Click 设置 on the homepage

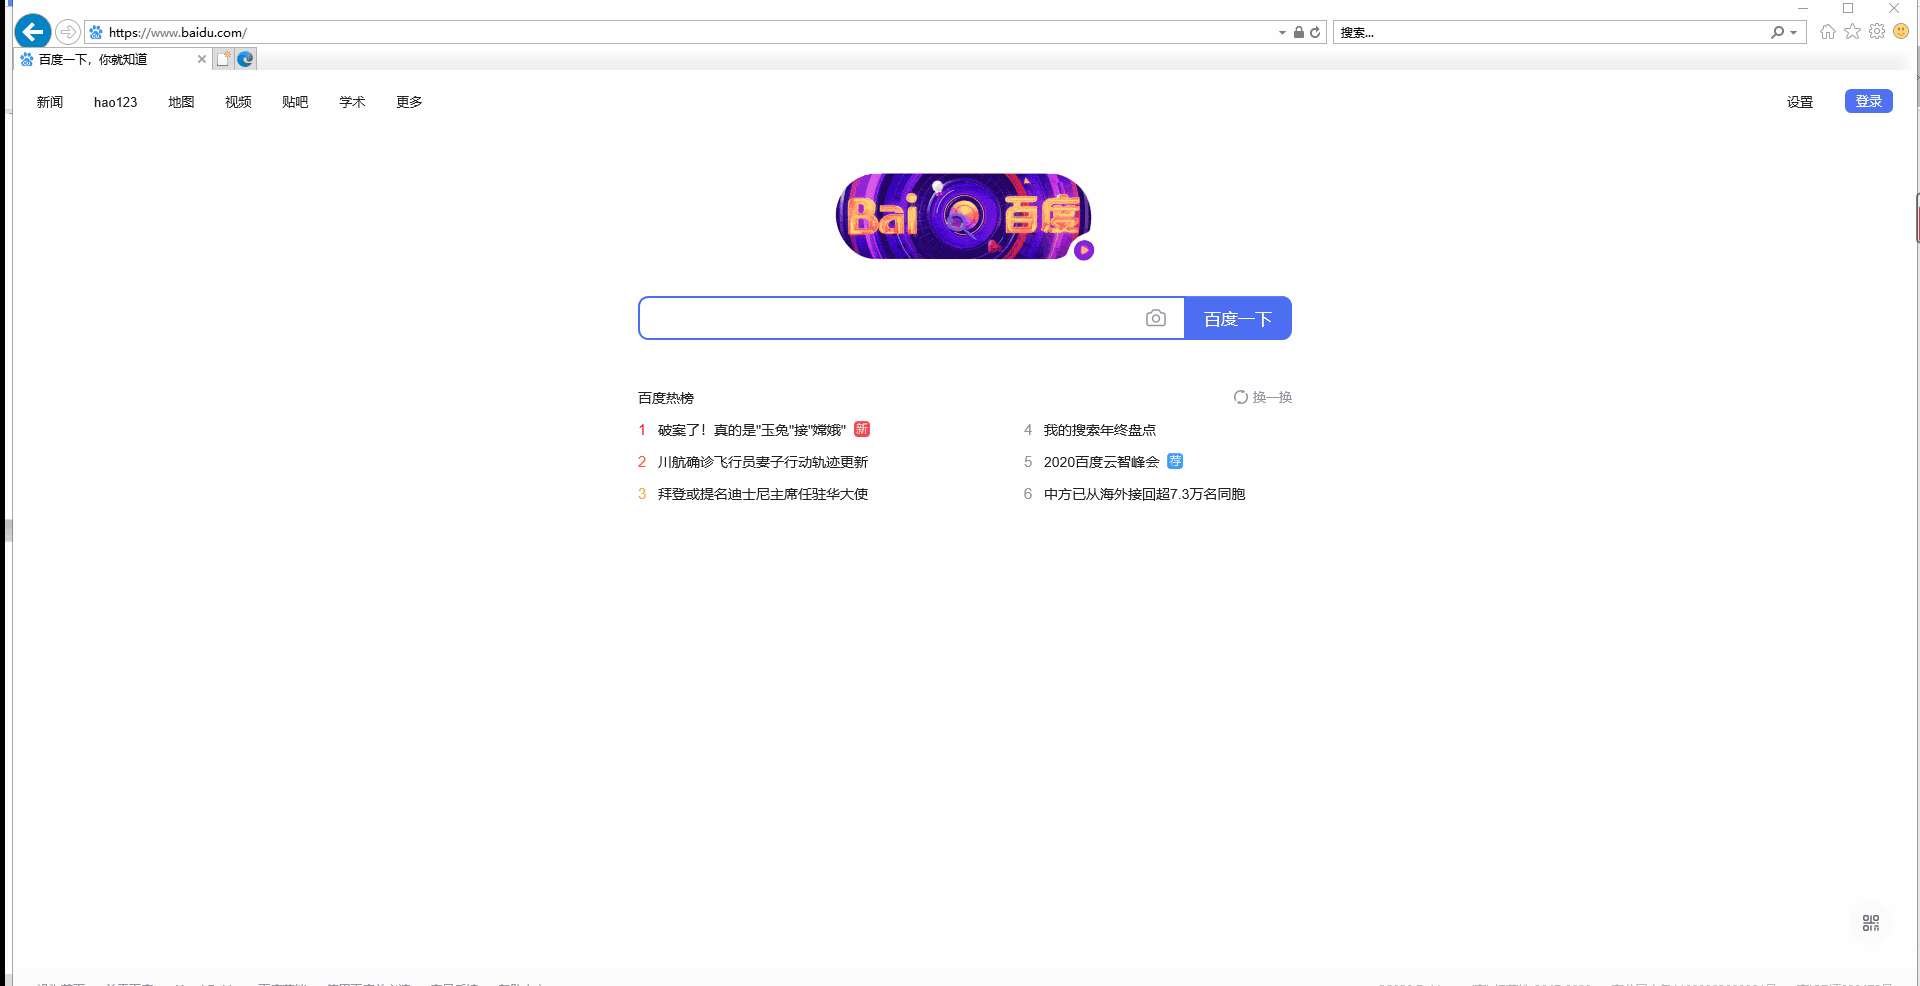pos(1799,101)
